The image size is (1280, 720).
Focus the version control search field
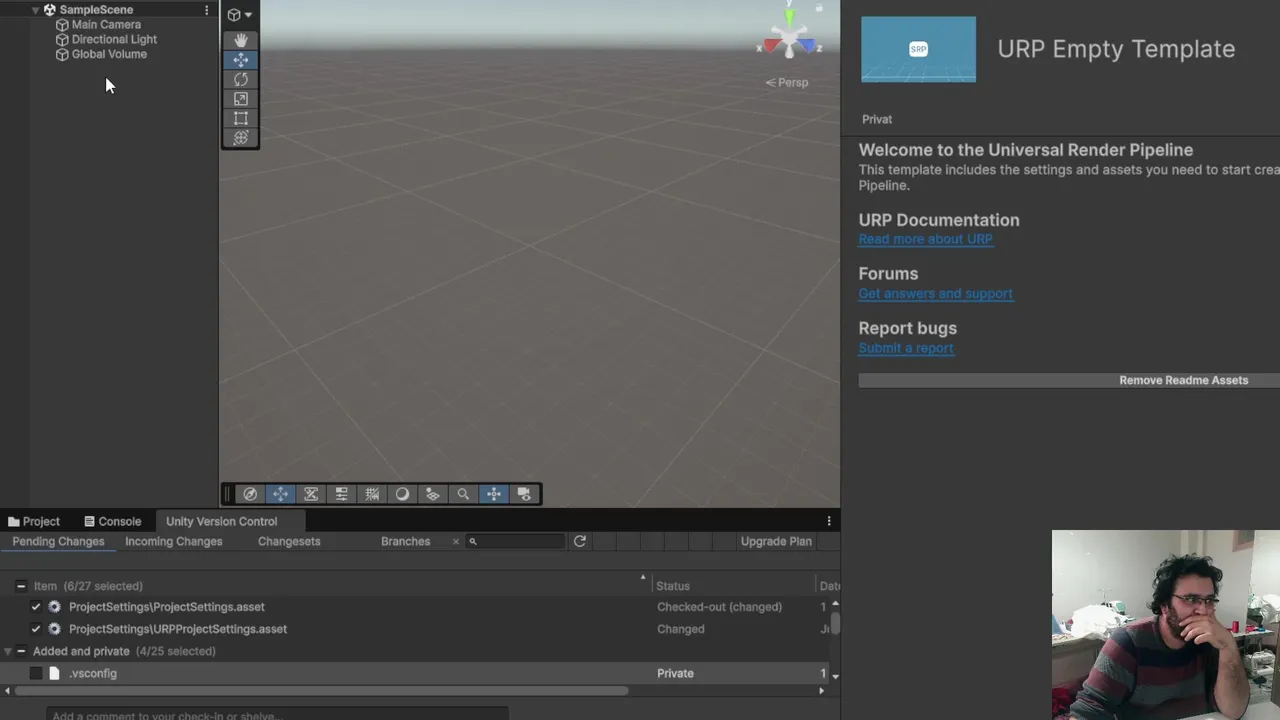pos(515,541)
